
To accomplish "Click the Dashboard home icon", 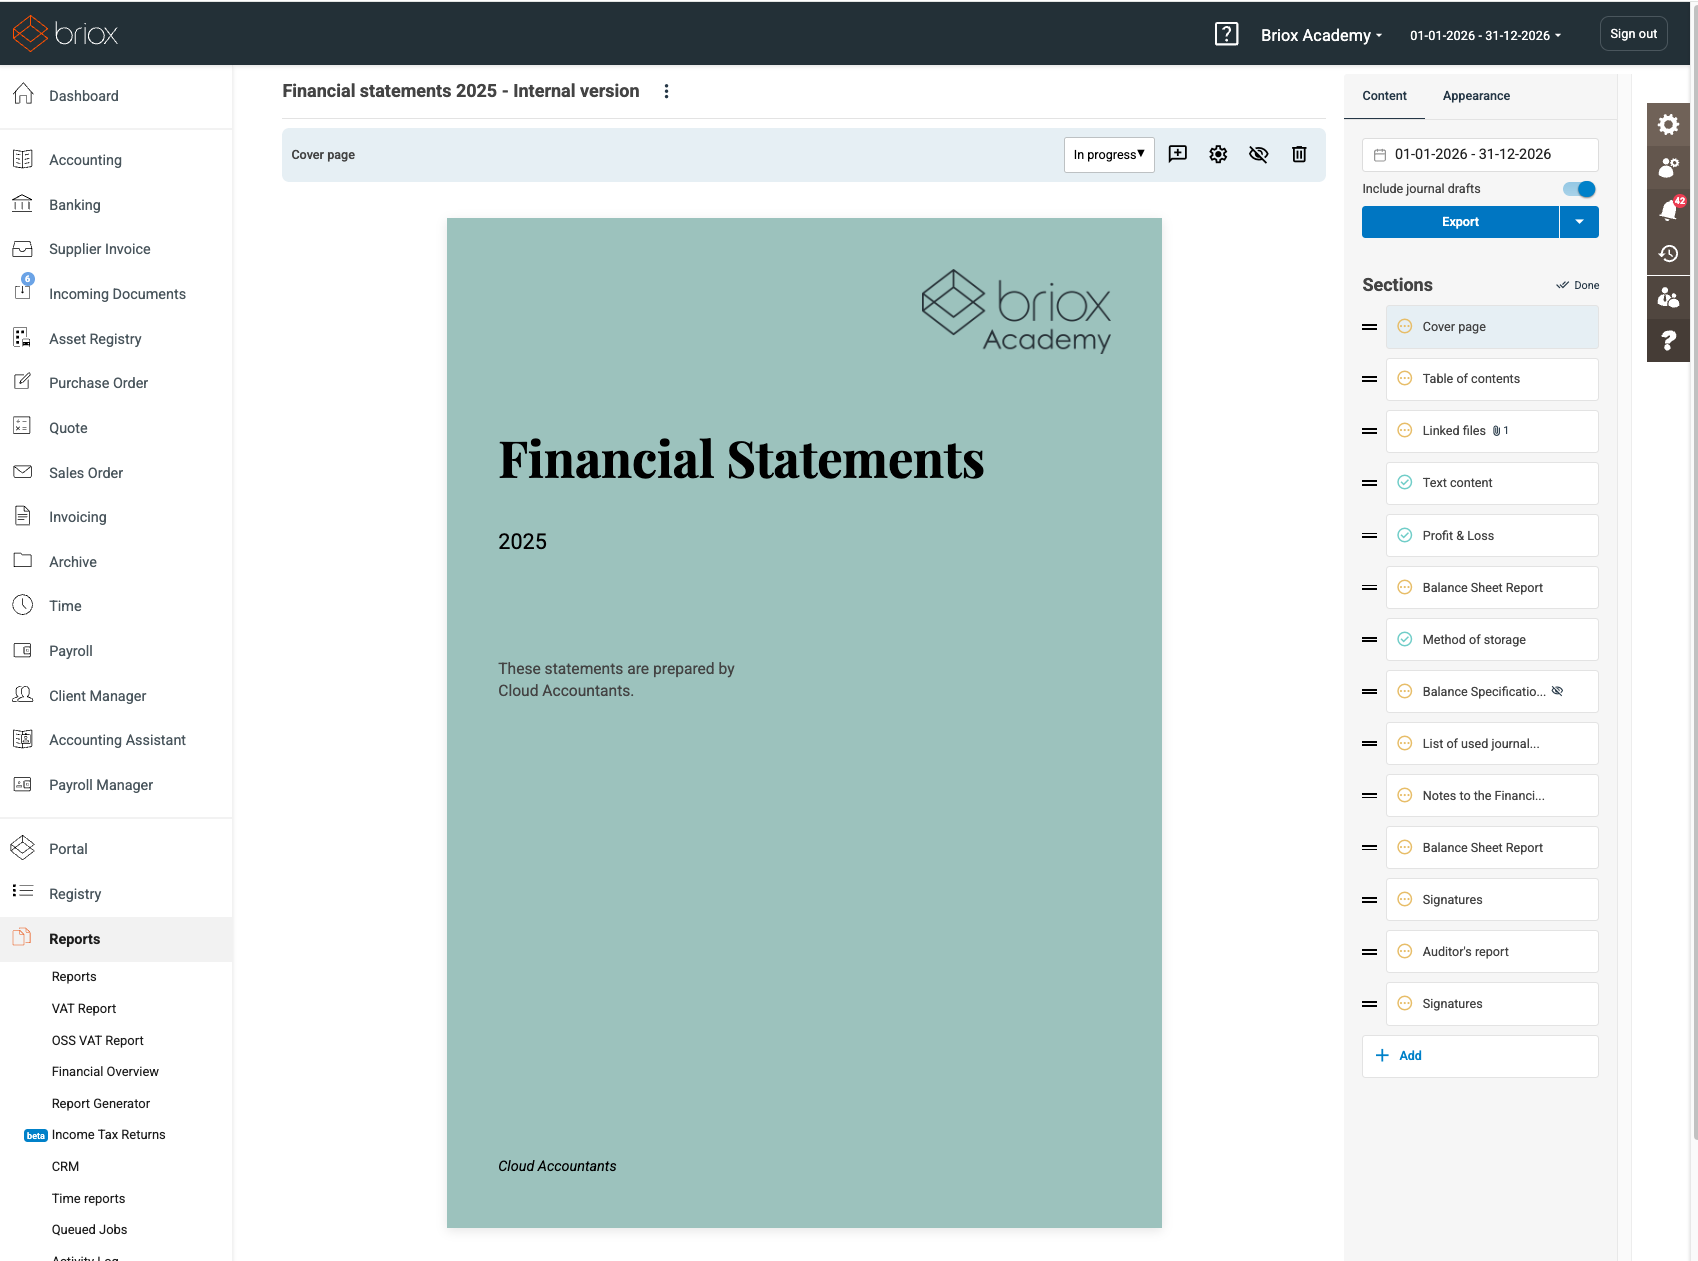I will click(24, 95).
